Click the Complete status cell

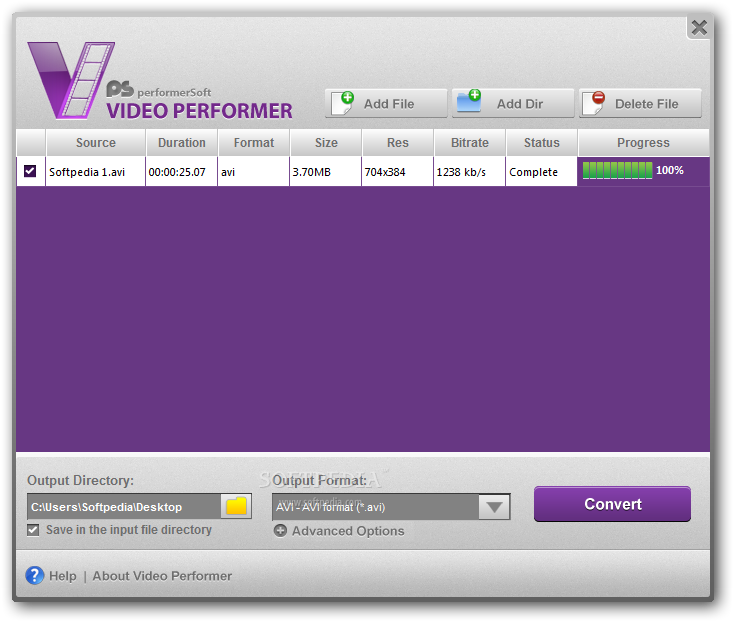coord(542,172)
